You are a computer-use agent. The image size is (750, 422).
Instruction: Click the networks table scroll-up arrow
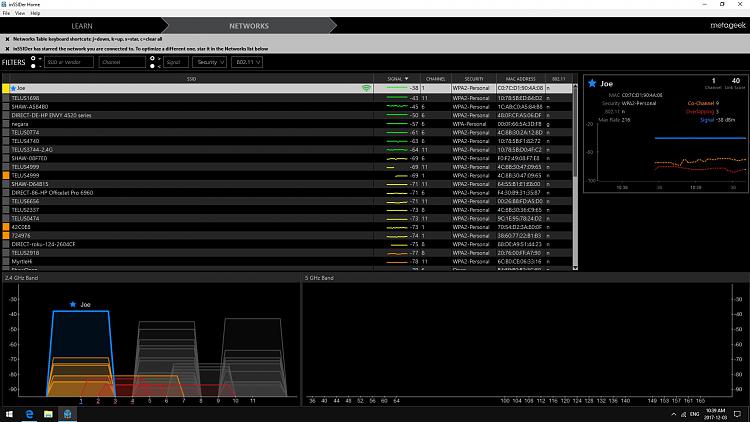(575, 87)
